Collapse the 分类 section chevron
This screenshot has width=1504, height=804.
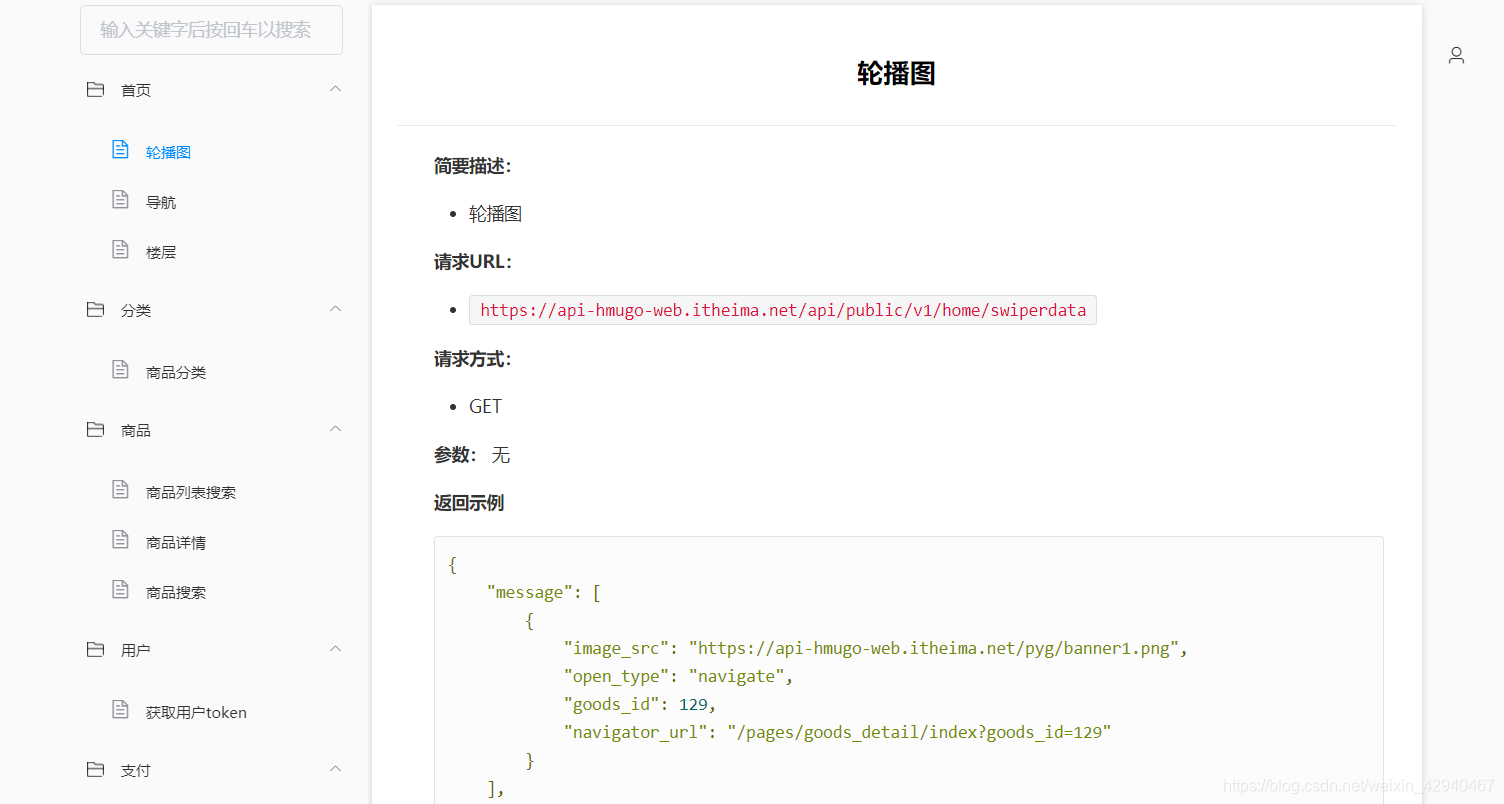(336, 309)
